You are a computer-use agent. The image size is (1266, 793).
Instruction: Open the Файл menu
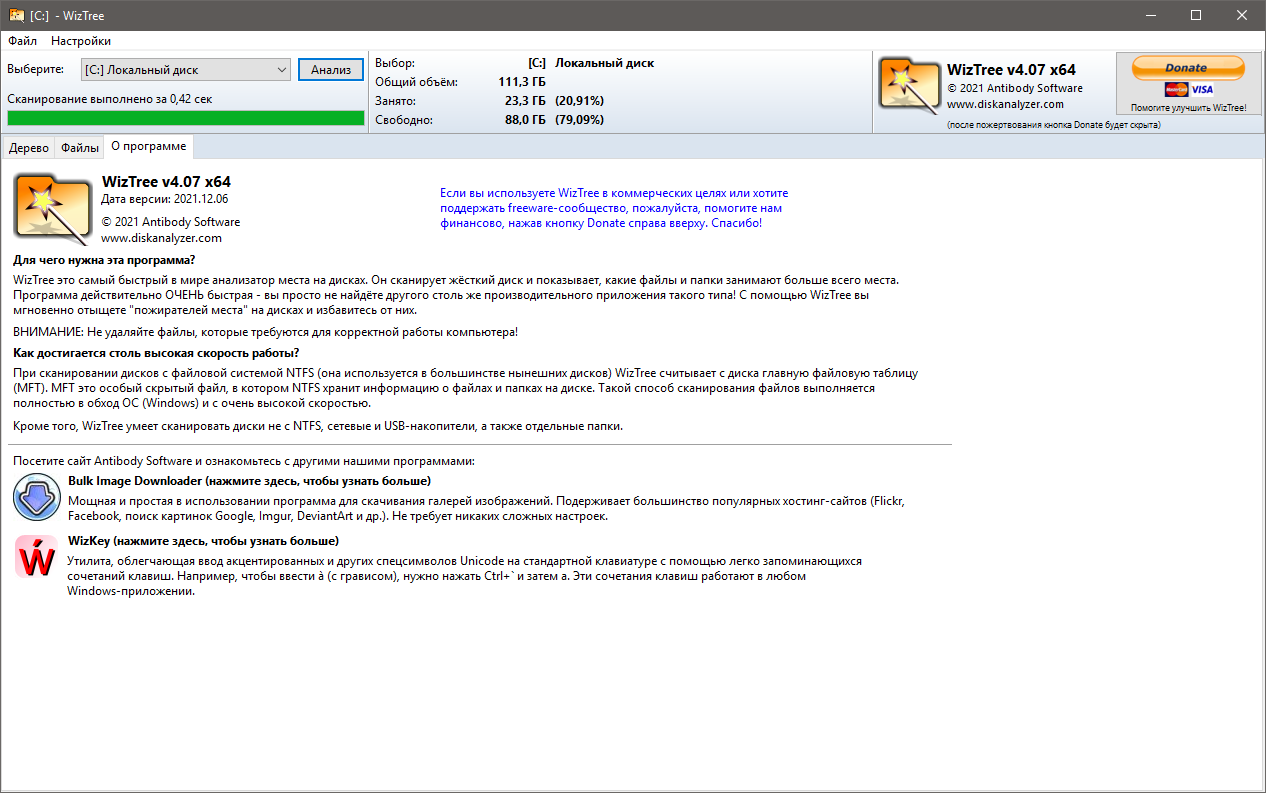pos(22,41)
